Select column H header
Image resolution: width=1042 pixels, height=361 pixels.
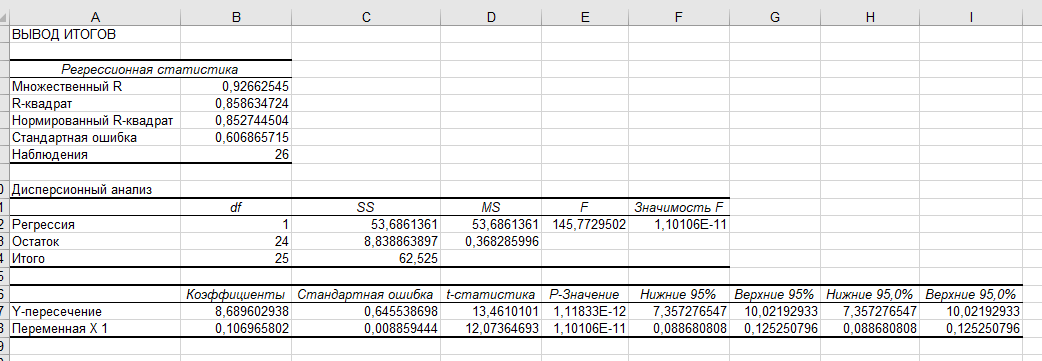[870, 18]
